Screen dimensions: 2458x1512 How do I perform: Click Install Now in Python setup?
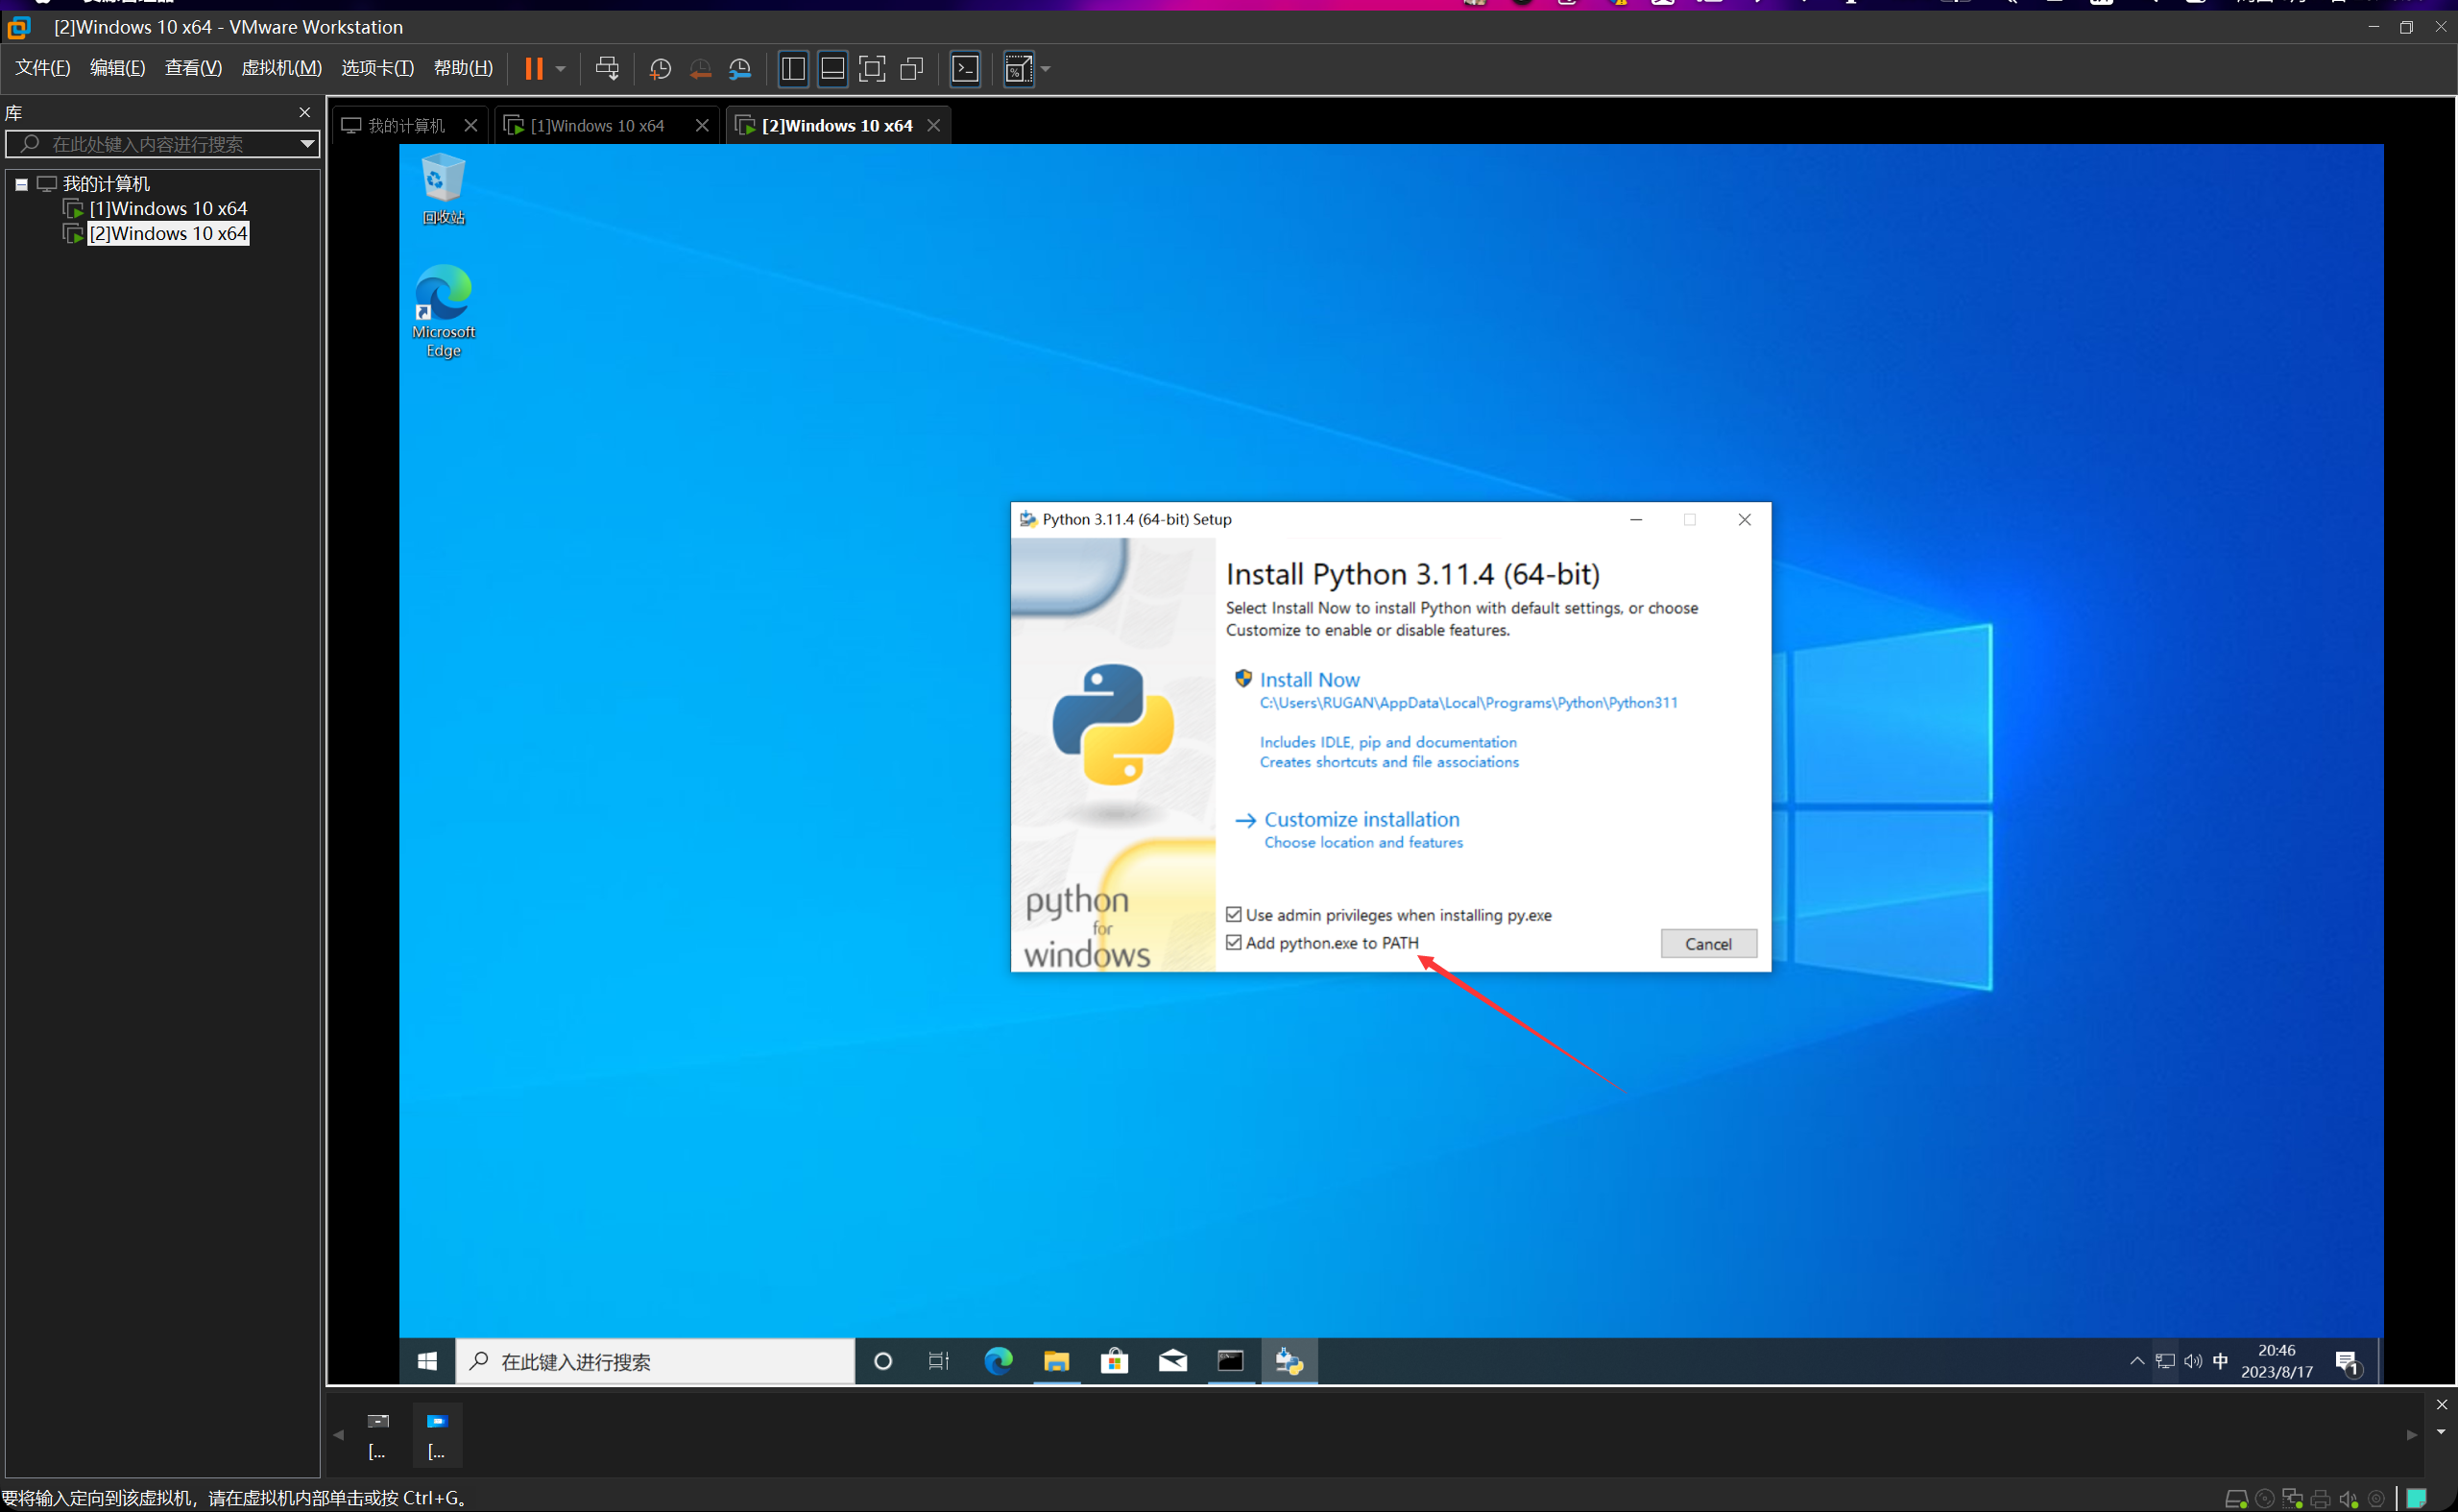point(1309,679)
